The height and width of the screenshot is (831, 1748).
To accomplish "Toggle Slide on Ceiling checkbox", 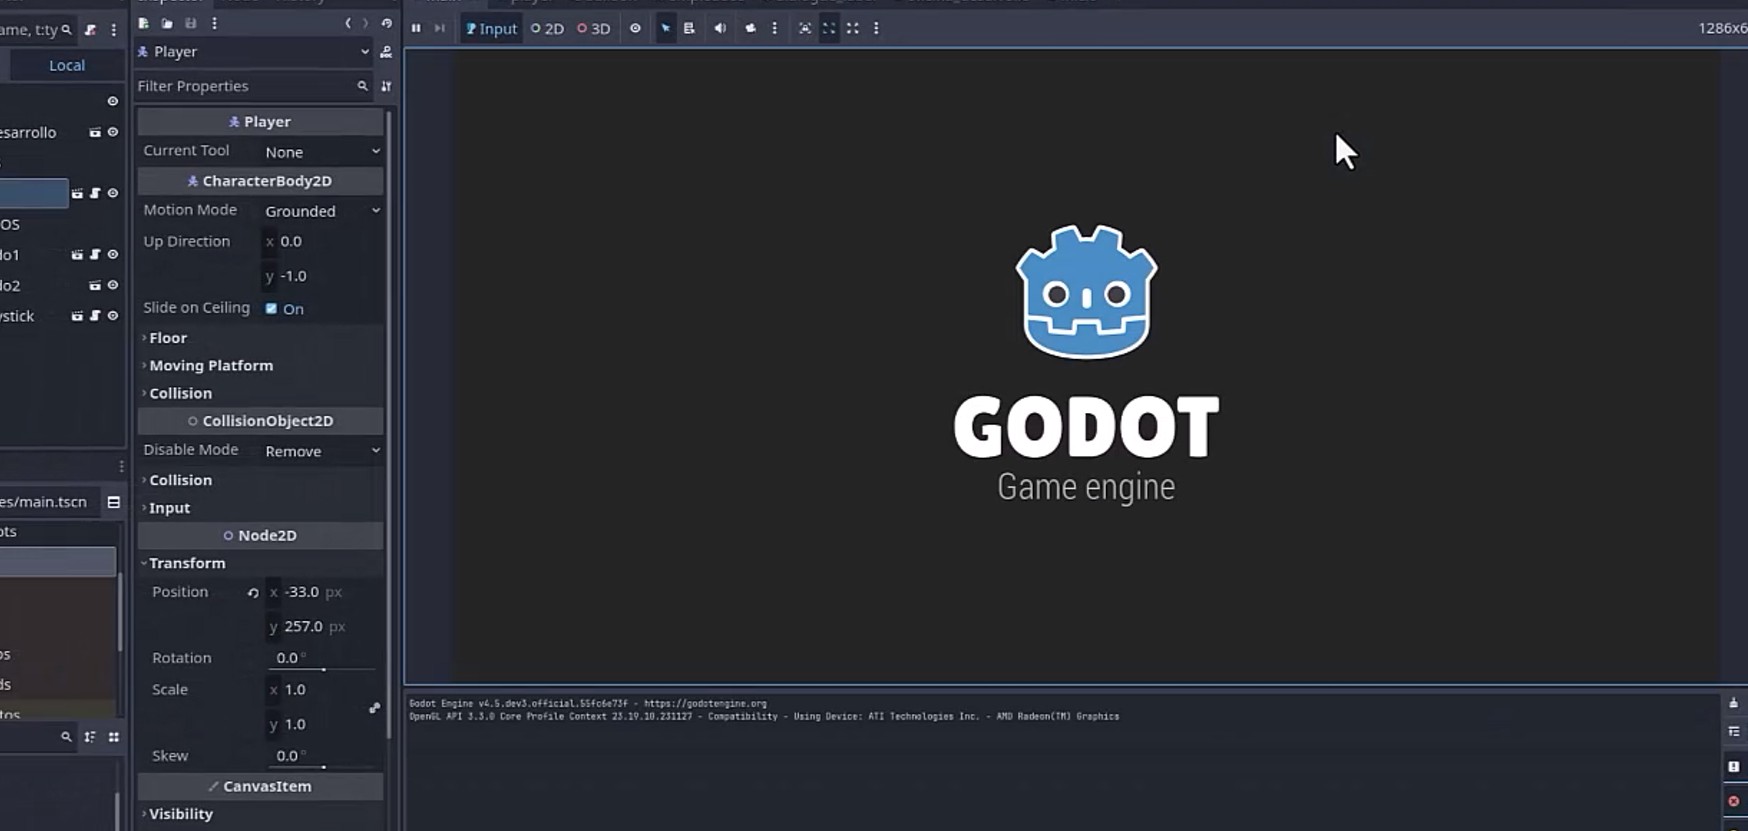I will (271, 309).
